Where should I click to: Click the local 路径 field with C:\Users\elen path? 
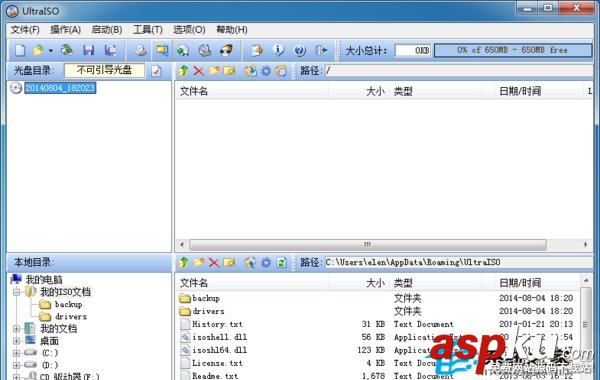[x=459, y=263]
